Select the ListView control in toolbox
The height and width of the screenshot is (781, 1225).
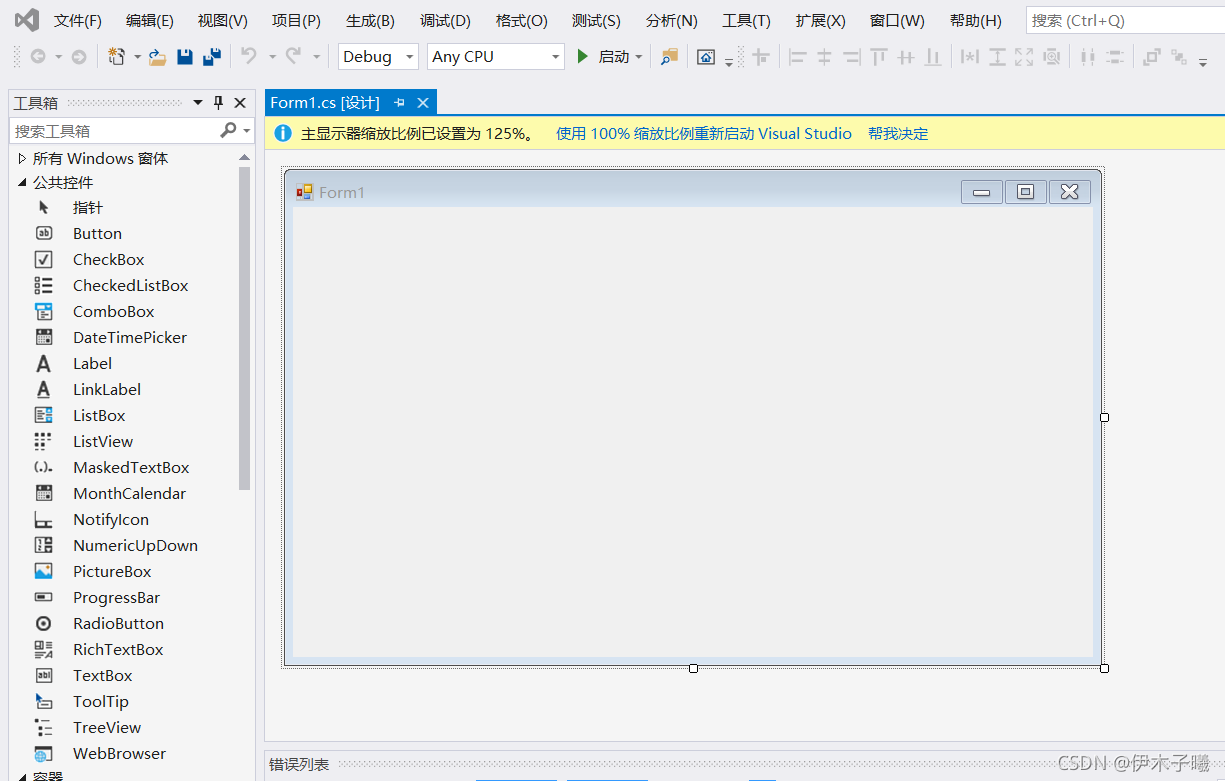click(102, 441)
